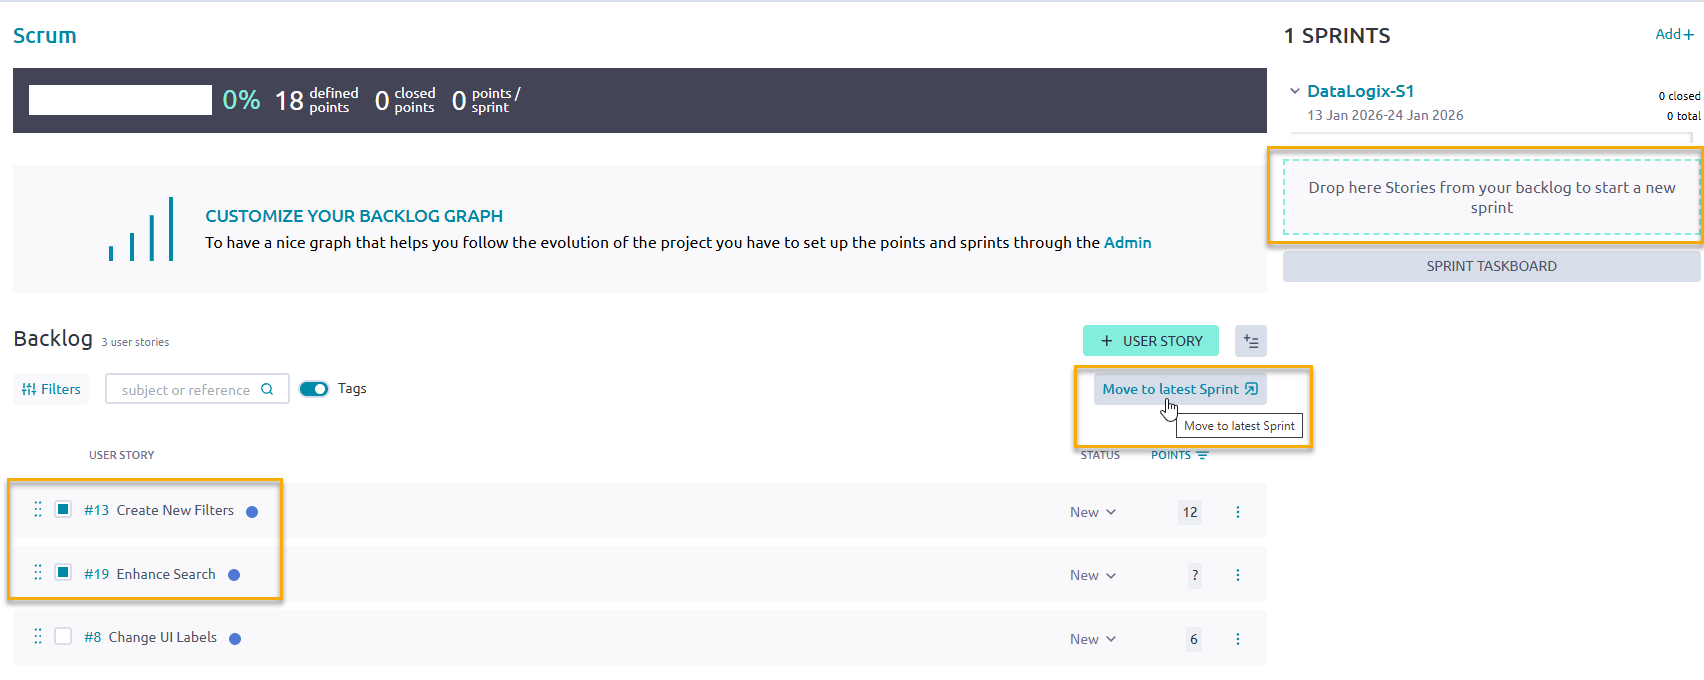Open the Admin link

pyautogui.click(x=1127, y=242)
